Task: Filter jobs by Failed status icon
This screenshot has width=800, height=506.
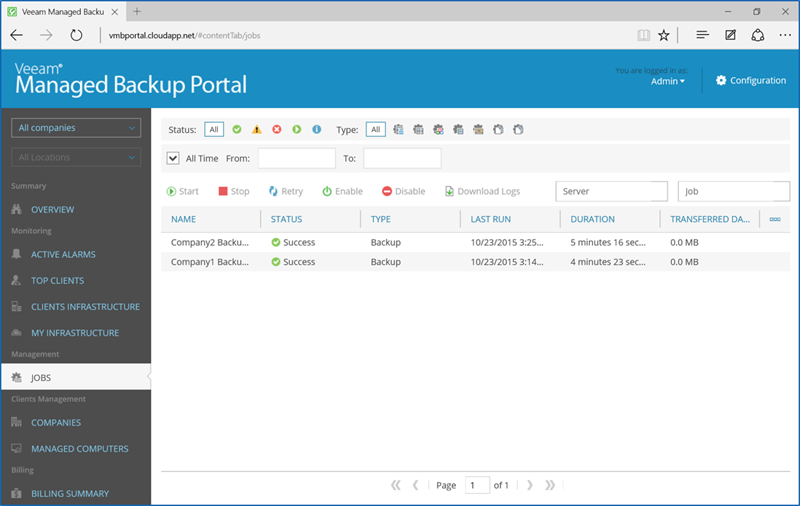Action: click(276, 130)
